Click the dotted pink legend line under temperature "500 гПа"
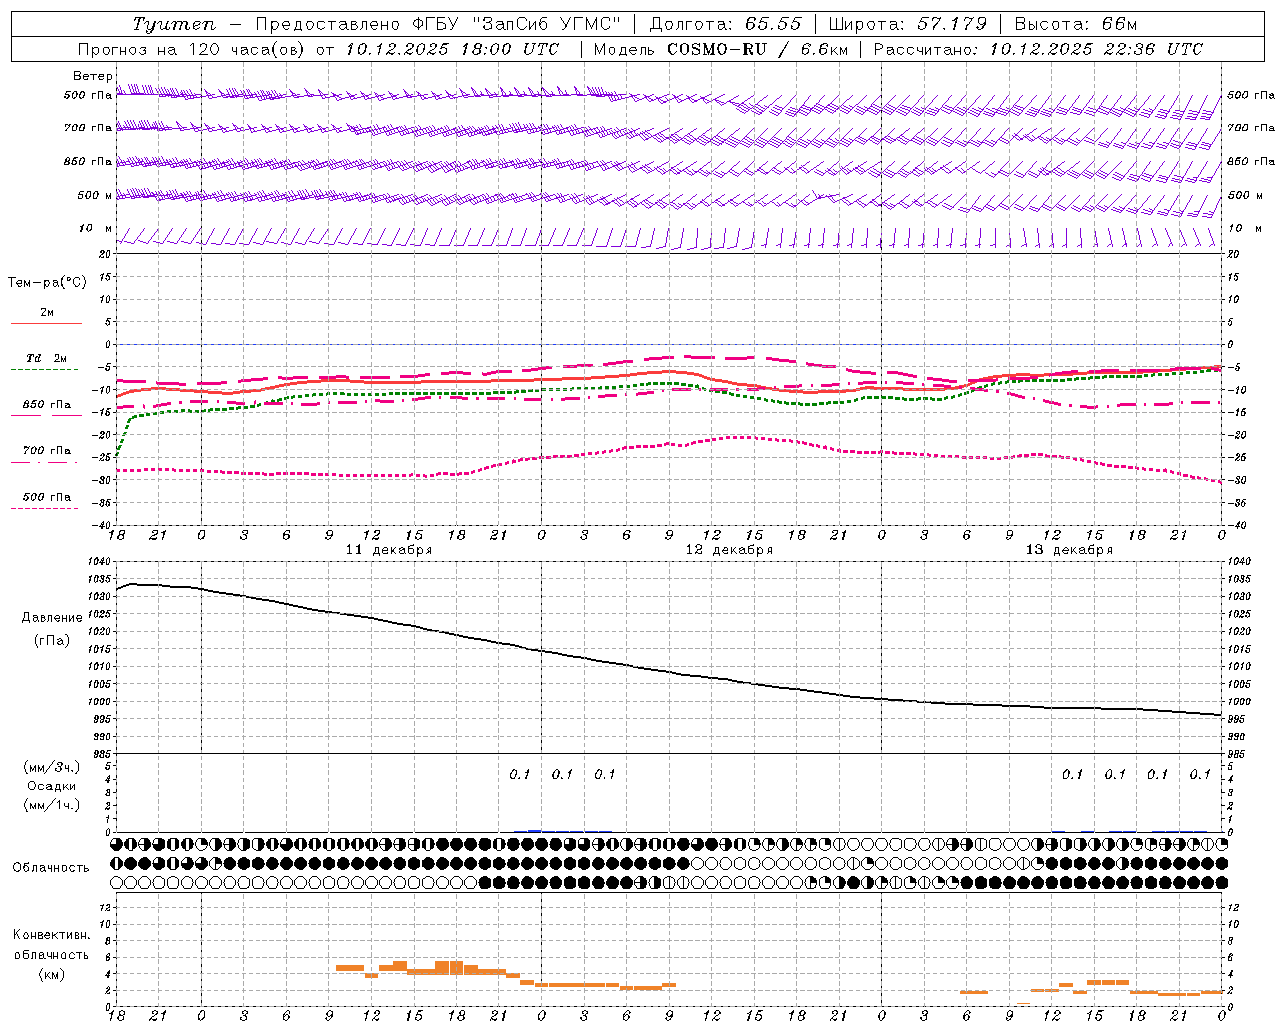Image resolution: width=1280 pixels, height=1024 pixels. 44,508
